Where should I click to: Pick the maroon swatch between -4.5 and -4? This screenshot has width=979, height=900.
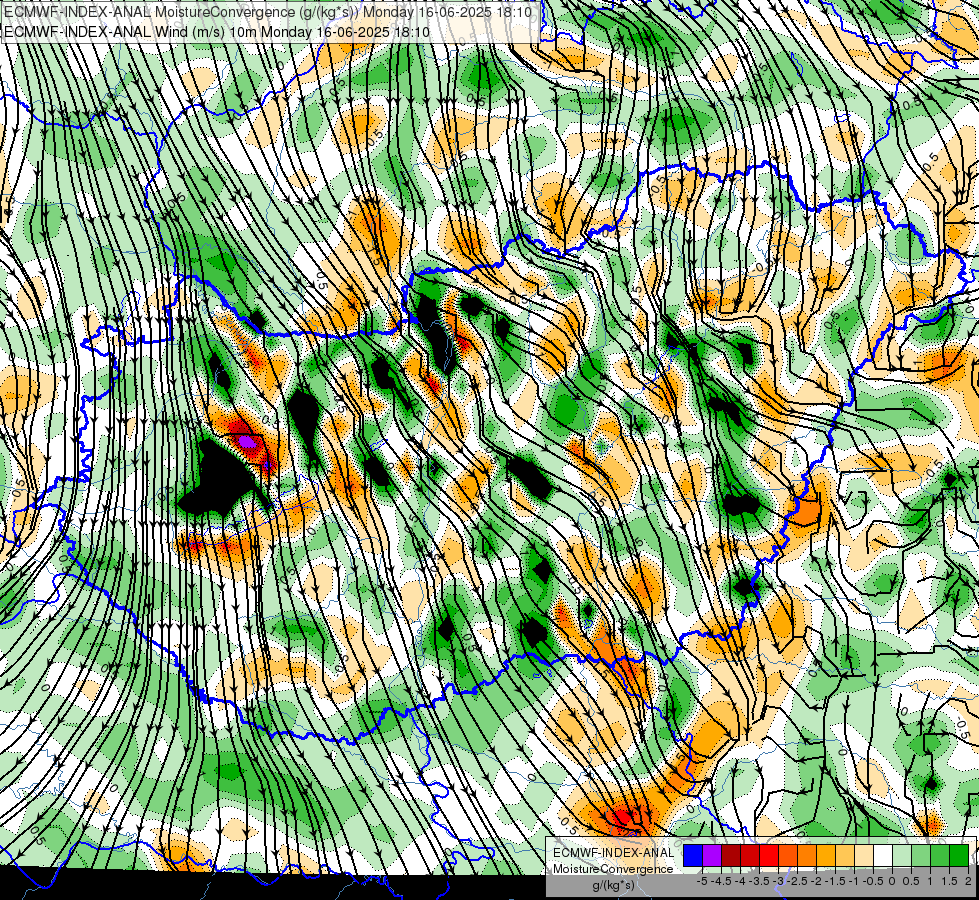tap(731, 856)
